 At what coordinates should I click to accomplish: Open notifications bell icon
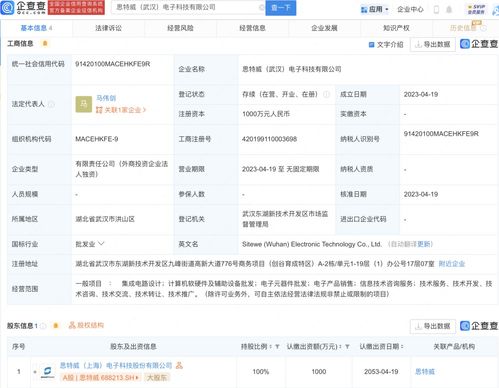(449, 9)
